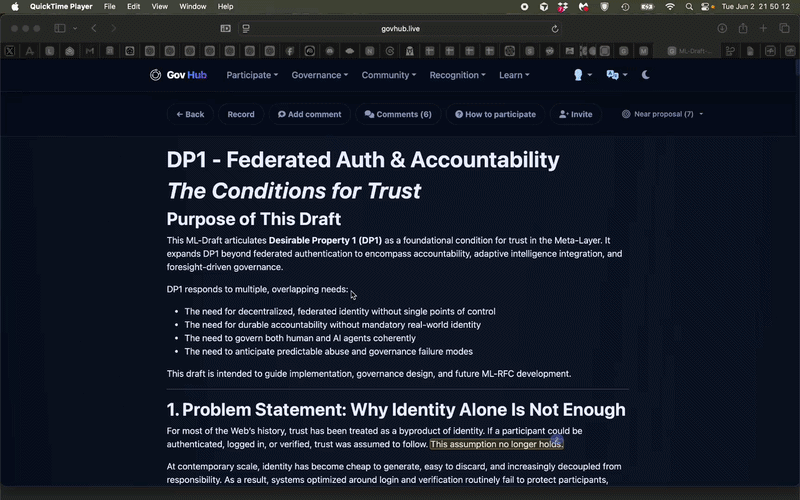Open Spotlight search in menu bar
Screen dimensions: 800x500
point(689,7)
